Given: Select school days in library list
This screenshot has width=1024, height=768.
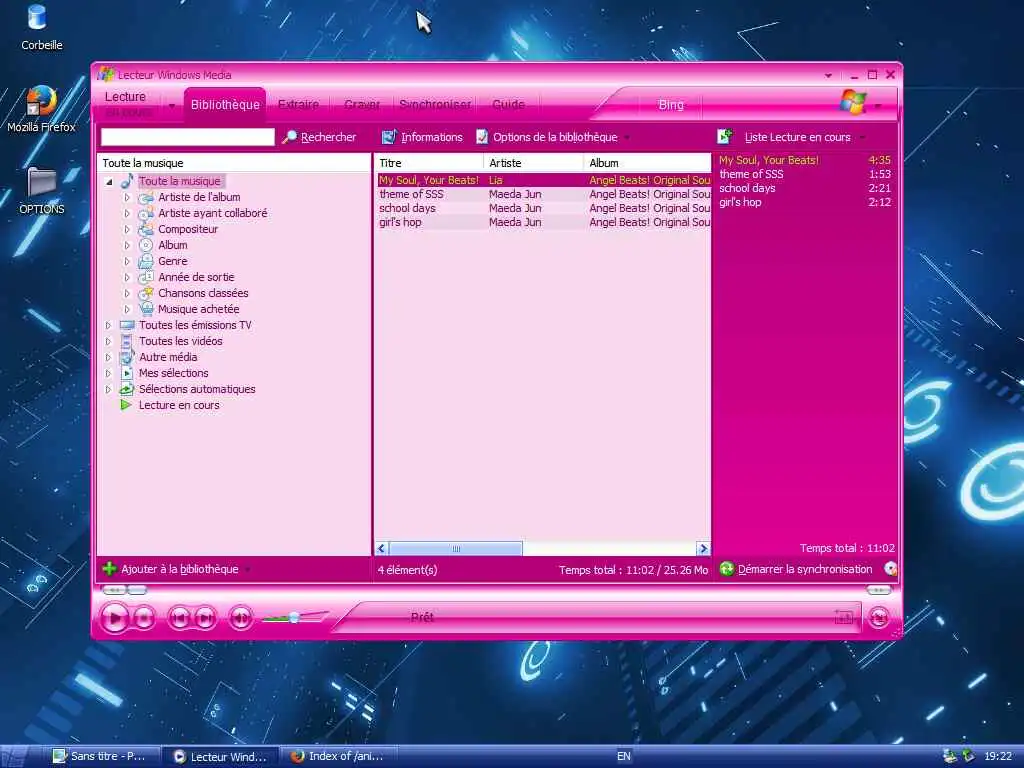Looking at the screenshot, I should (543, 208).
